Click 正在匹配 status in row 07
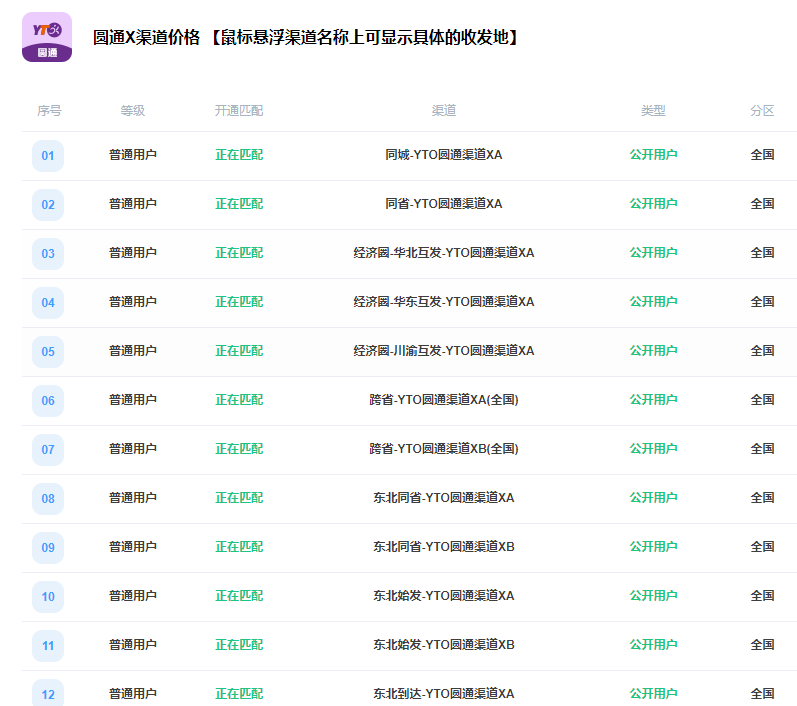 click(239, 449)
